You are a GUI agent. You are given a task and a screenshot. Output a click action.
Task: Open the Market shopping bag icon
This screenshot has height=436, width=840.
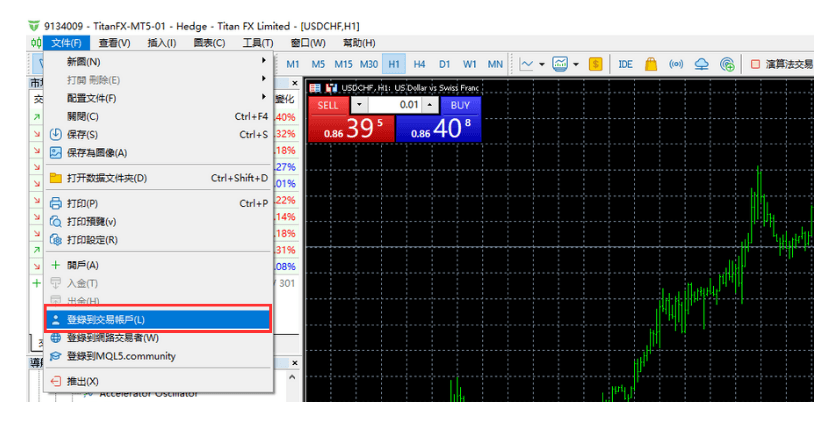651,64
